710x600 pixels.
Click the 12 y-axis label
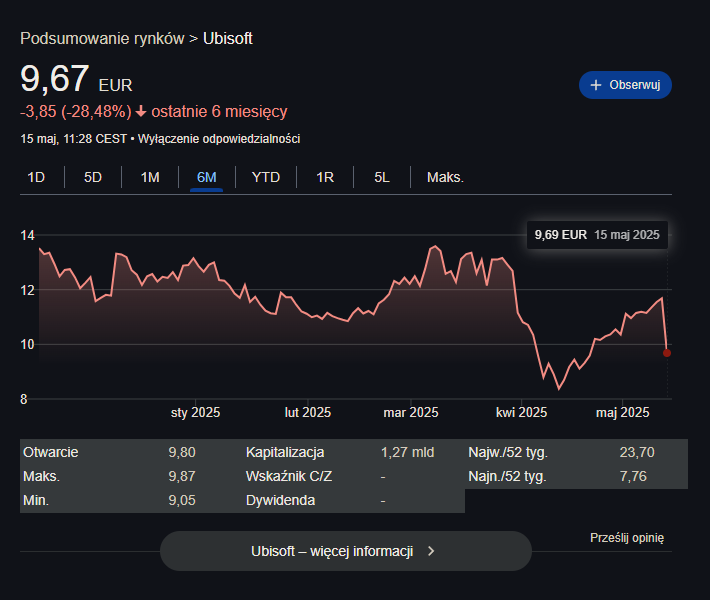point(27,290)
